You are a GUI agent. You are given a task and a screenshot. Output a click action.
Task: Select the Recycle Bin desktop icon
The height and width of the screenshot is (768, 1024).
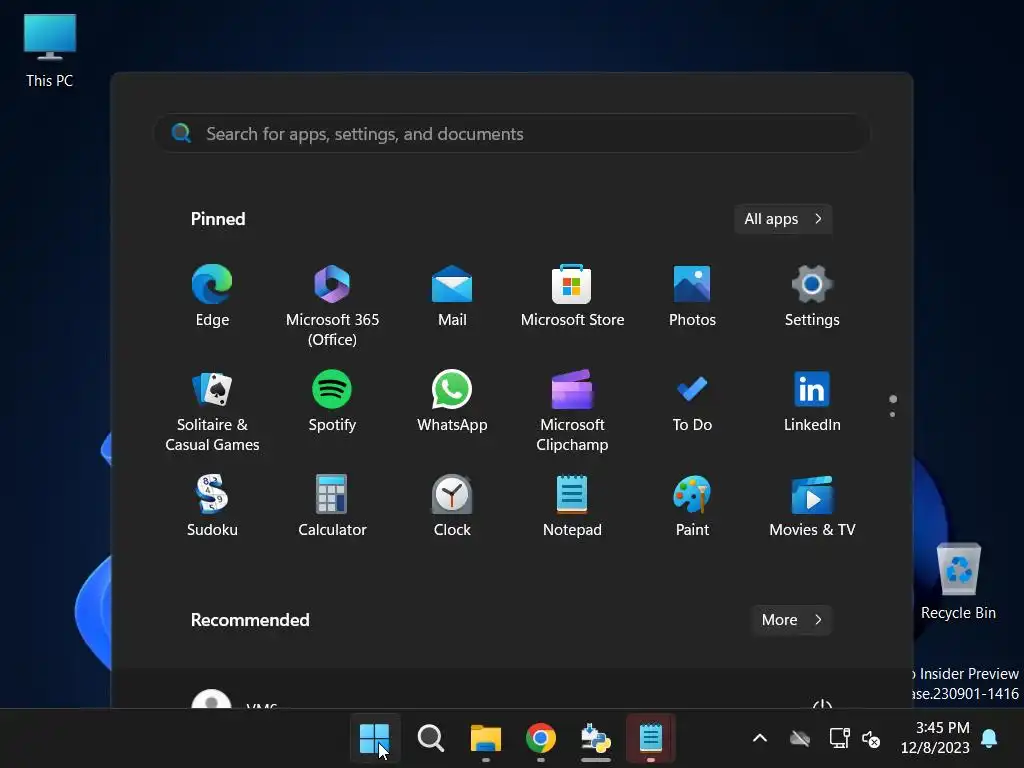(958, 581)
